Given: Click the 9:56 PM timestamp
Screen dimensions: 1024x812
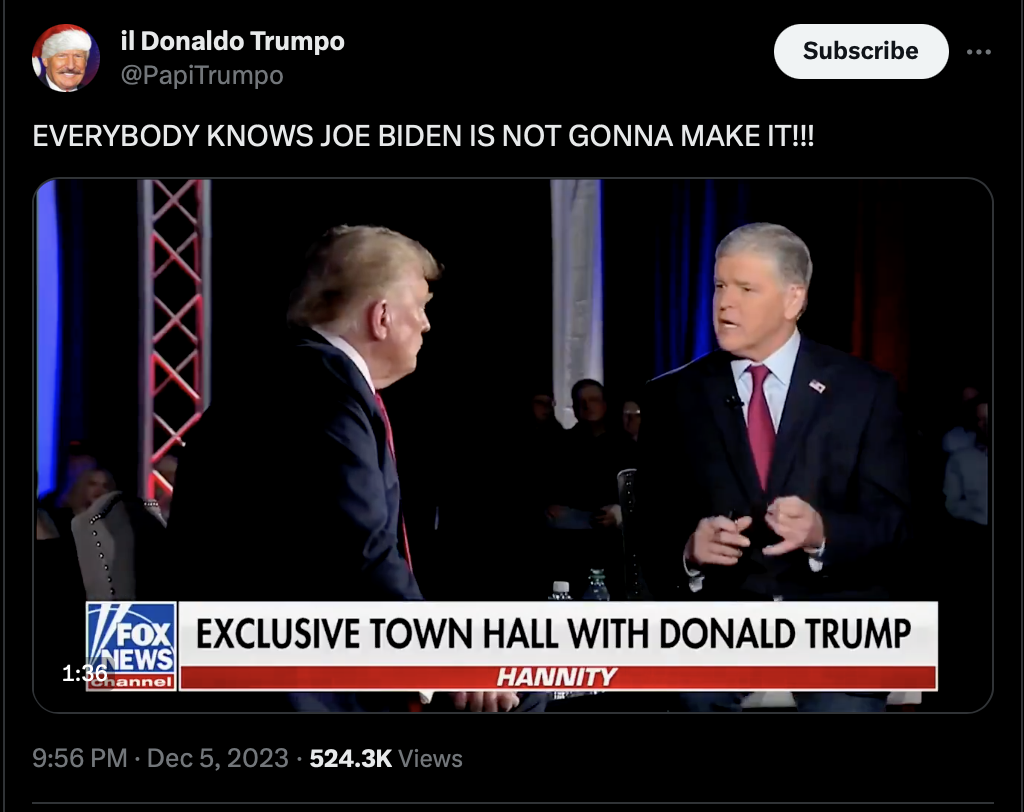Looking at the screenshot, I should click(80, 758).
